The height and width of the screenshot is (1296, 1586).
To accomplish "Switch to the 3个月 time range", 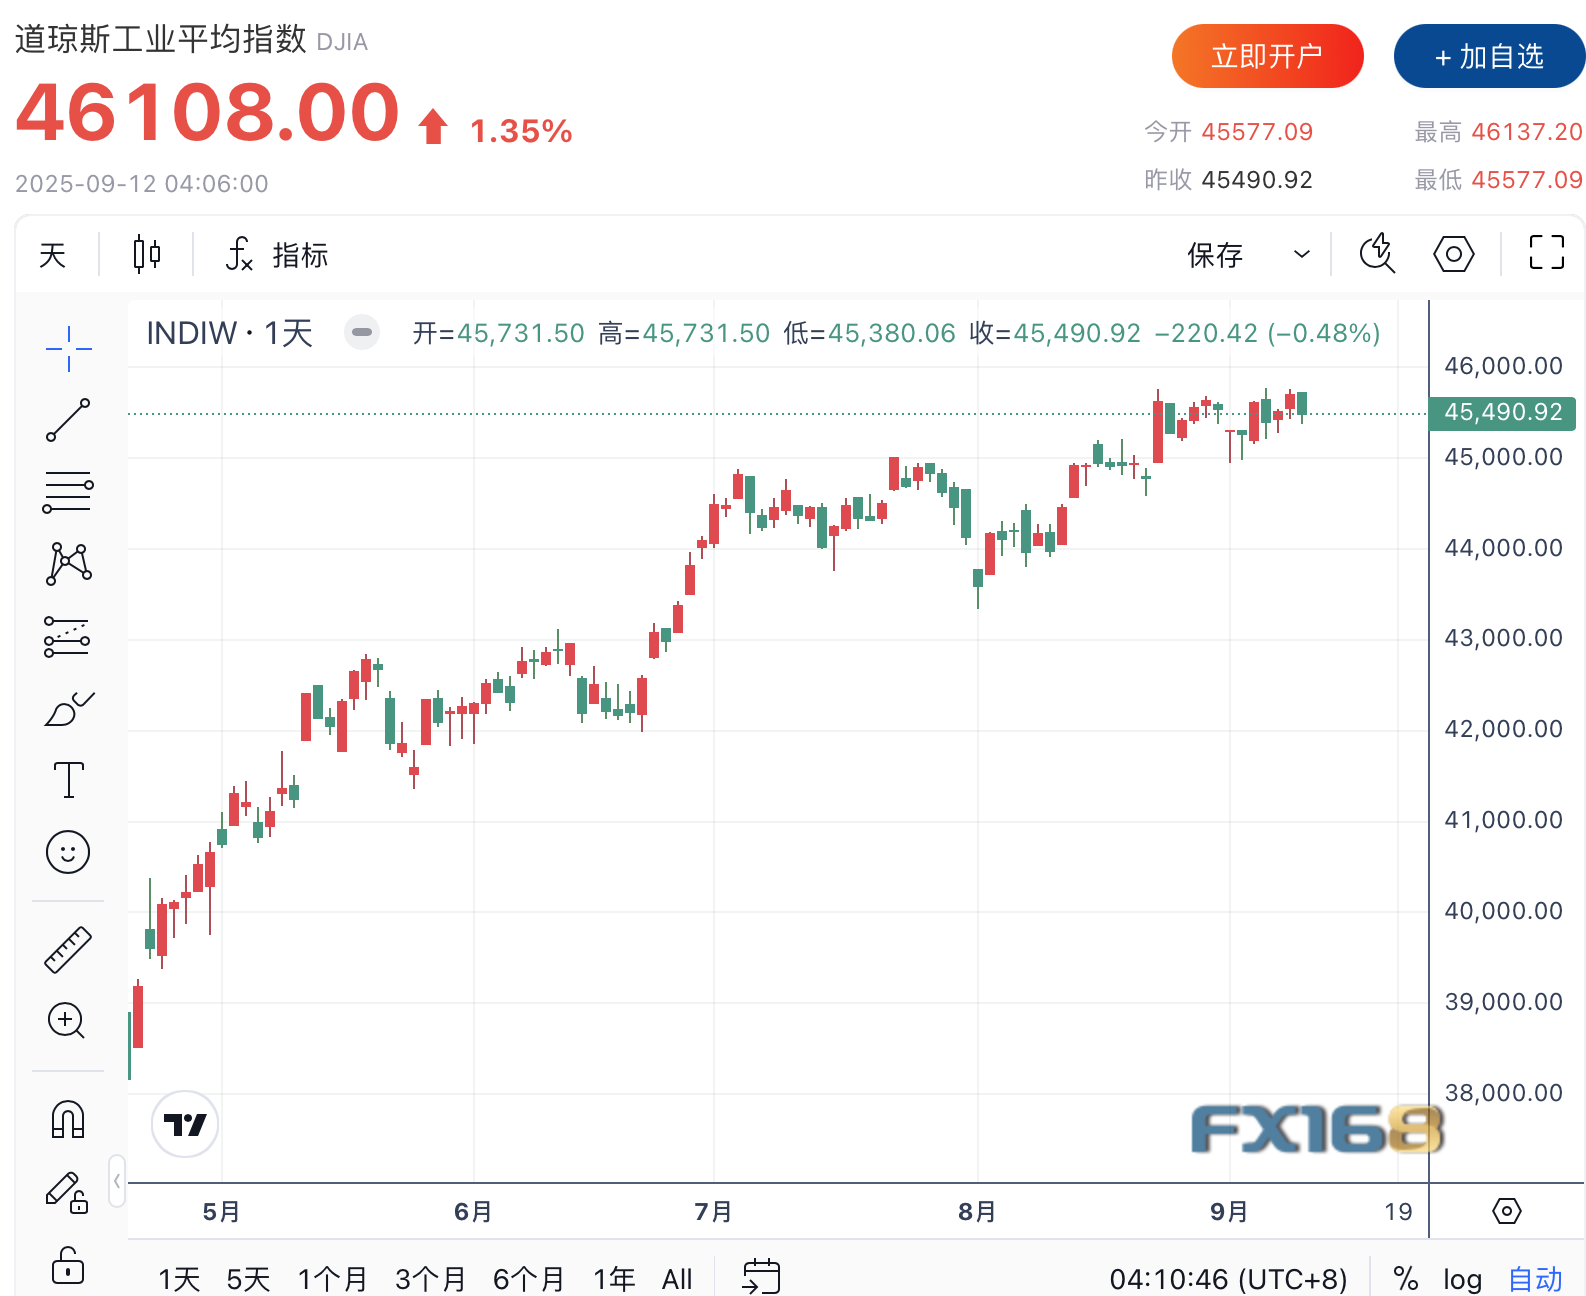I will (430, 1278).
